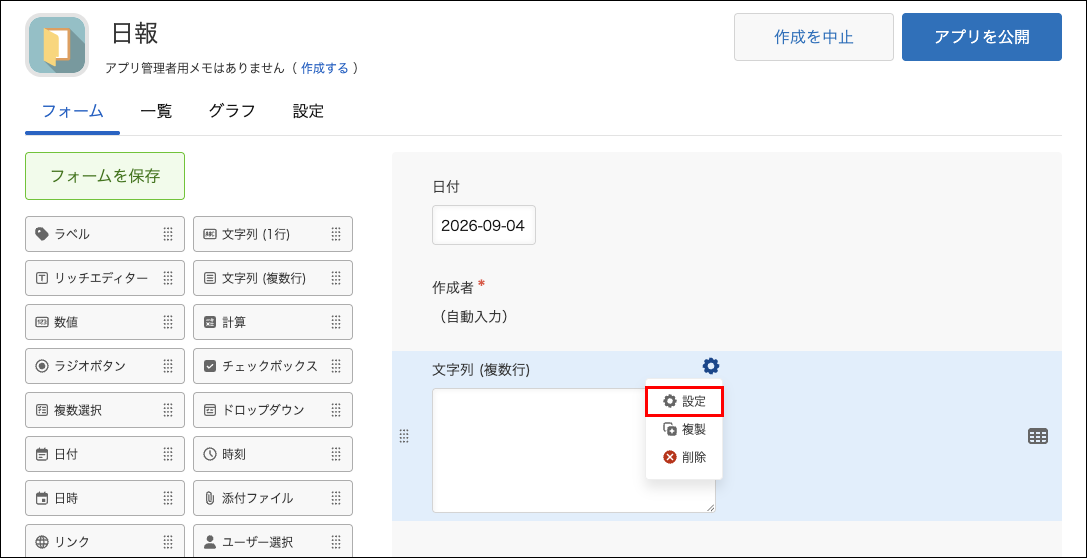The image size is (1087, 558).
Task: Click the アプリを公開 button
Action: click(x=982, y=37)
